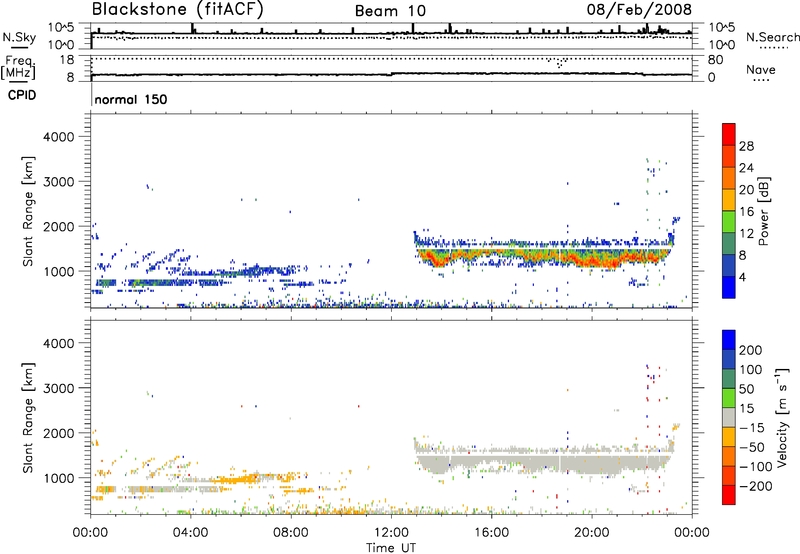Click the orange velocity scatter near 06:00
This screenshot has height=554, width=800.
[240, 479]
